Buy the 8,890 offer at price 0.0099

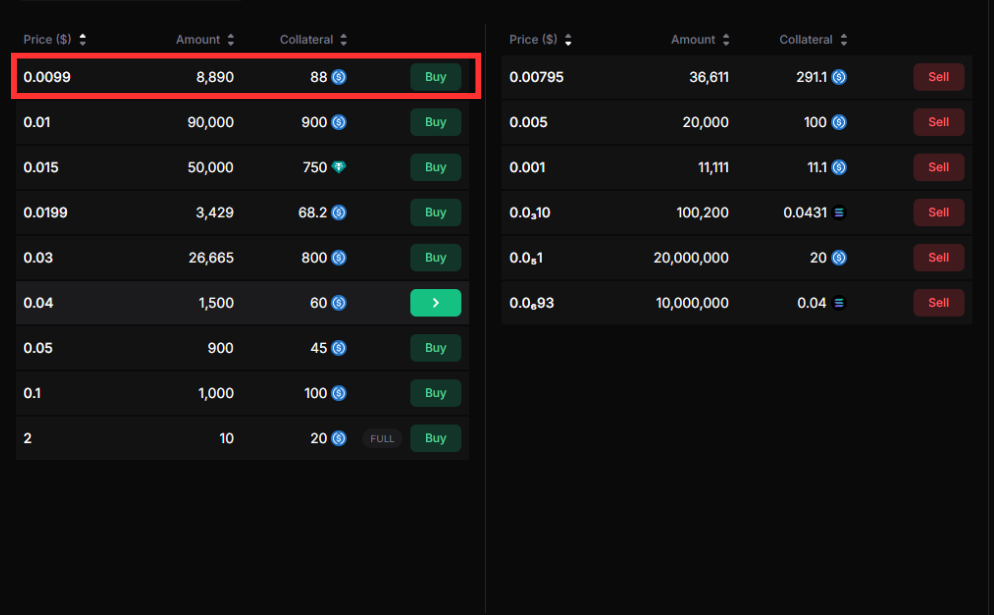point(435,77)
